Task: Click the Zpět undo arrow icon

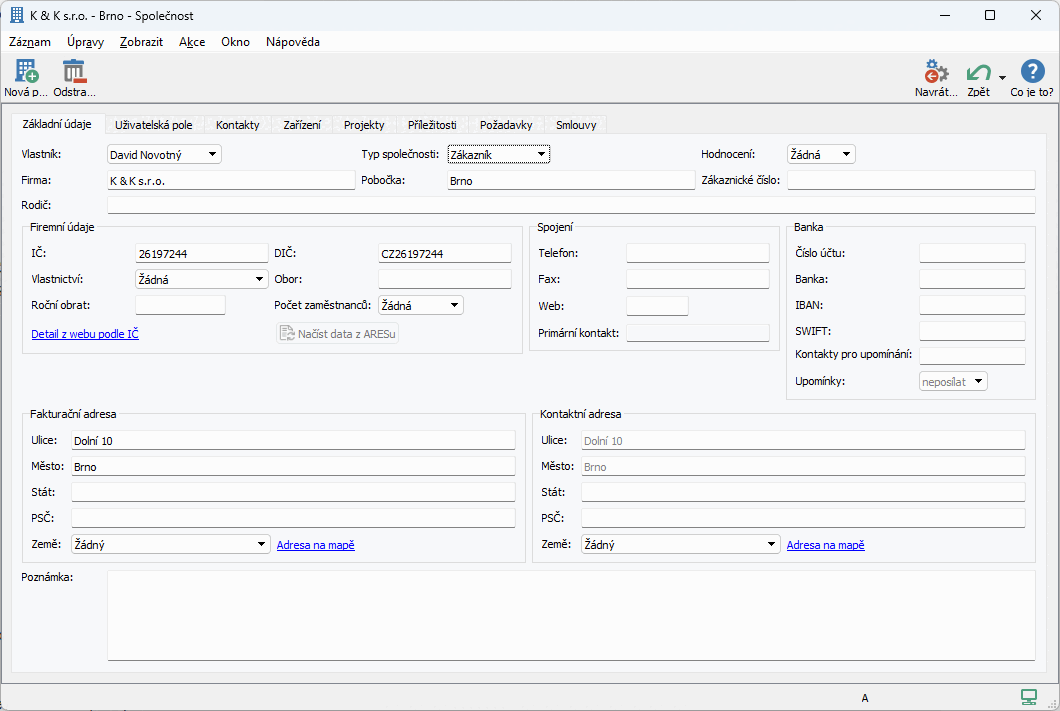Action: pos(978,72)
